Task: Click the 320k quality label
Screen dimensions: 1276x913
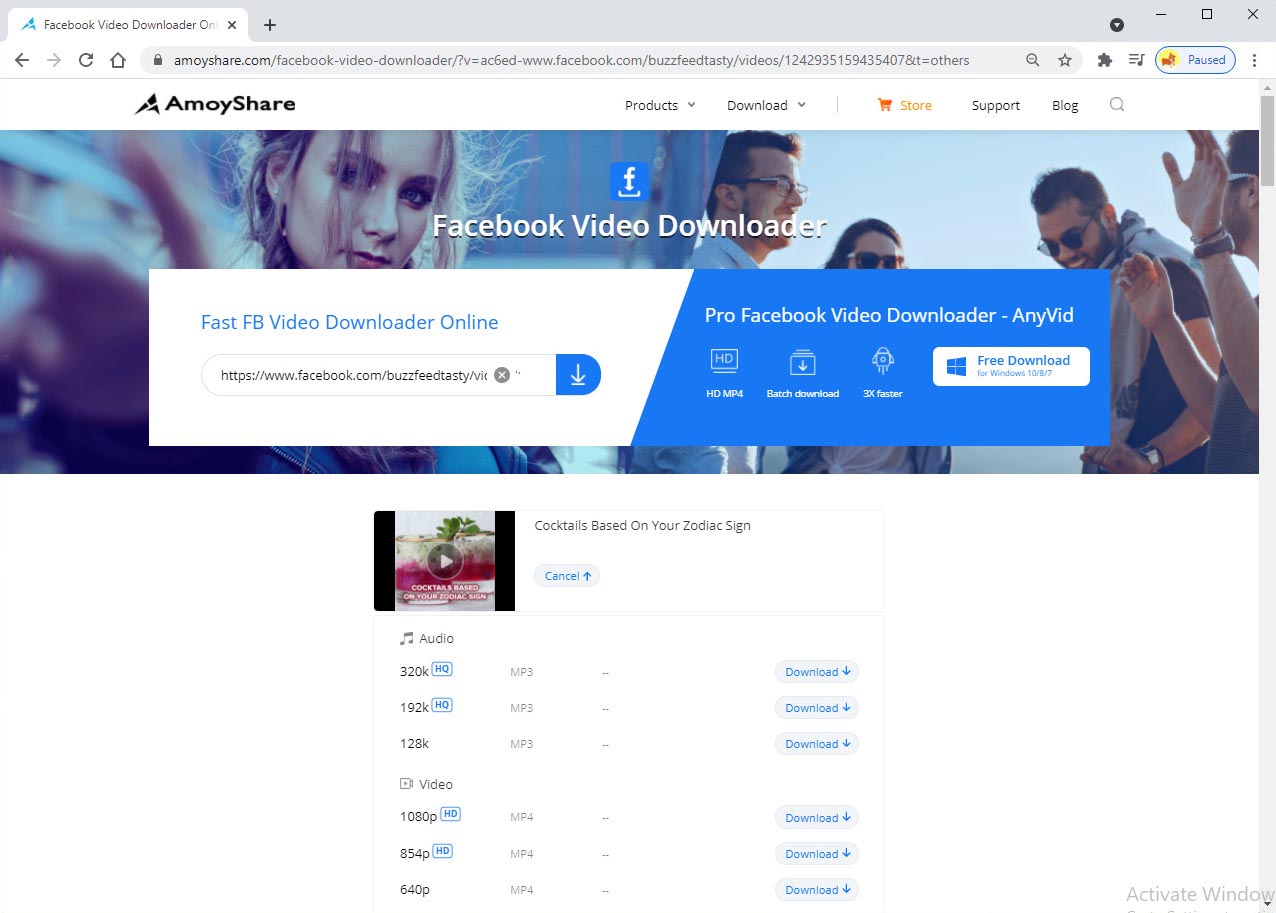Action: coord(414,672)
